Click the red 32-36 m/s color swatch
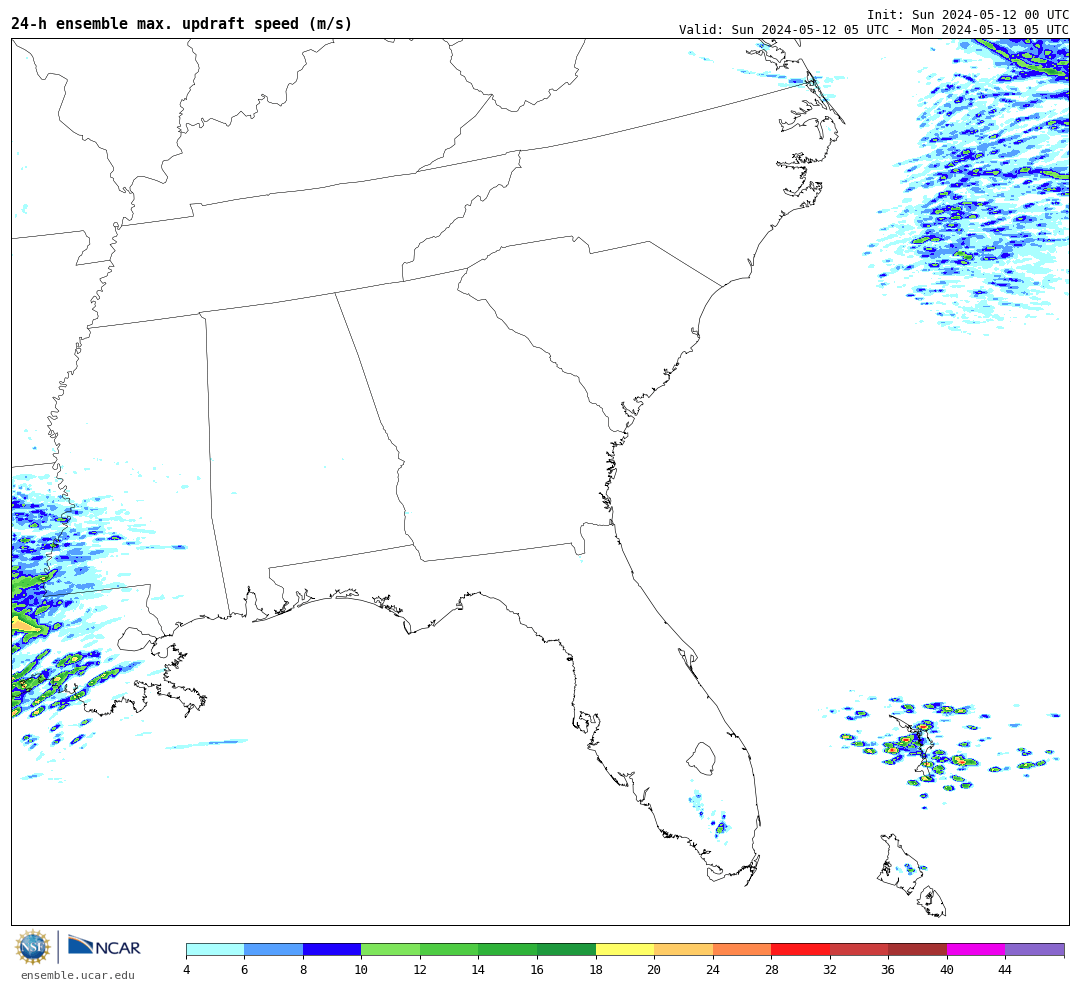The image size is (1080, 988). tap(859, 950)
